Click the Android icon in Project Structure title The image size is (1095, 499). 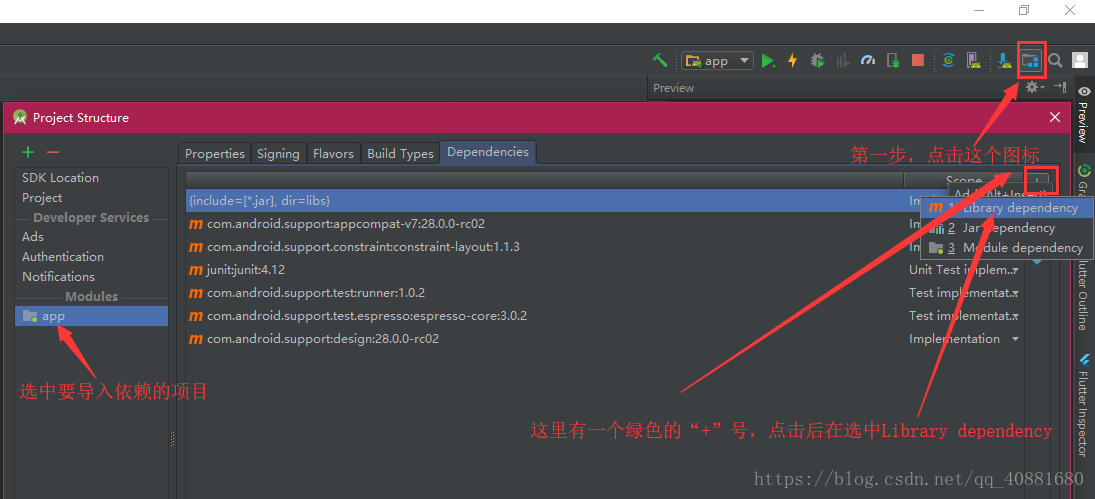[20, 117]
